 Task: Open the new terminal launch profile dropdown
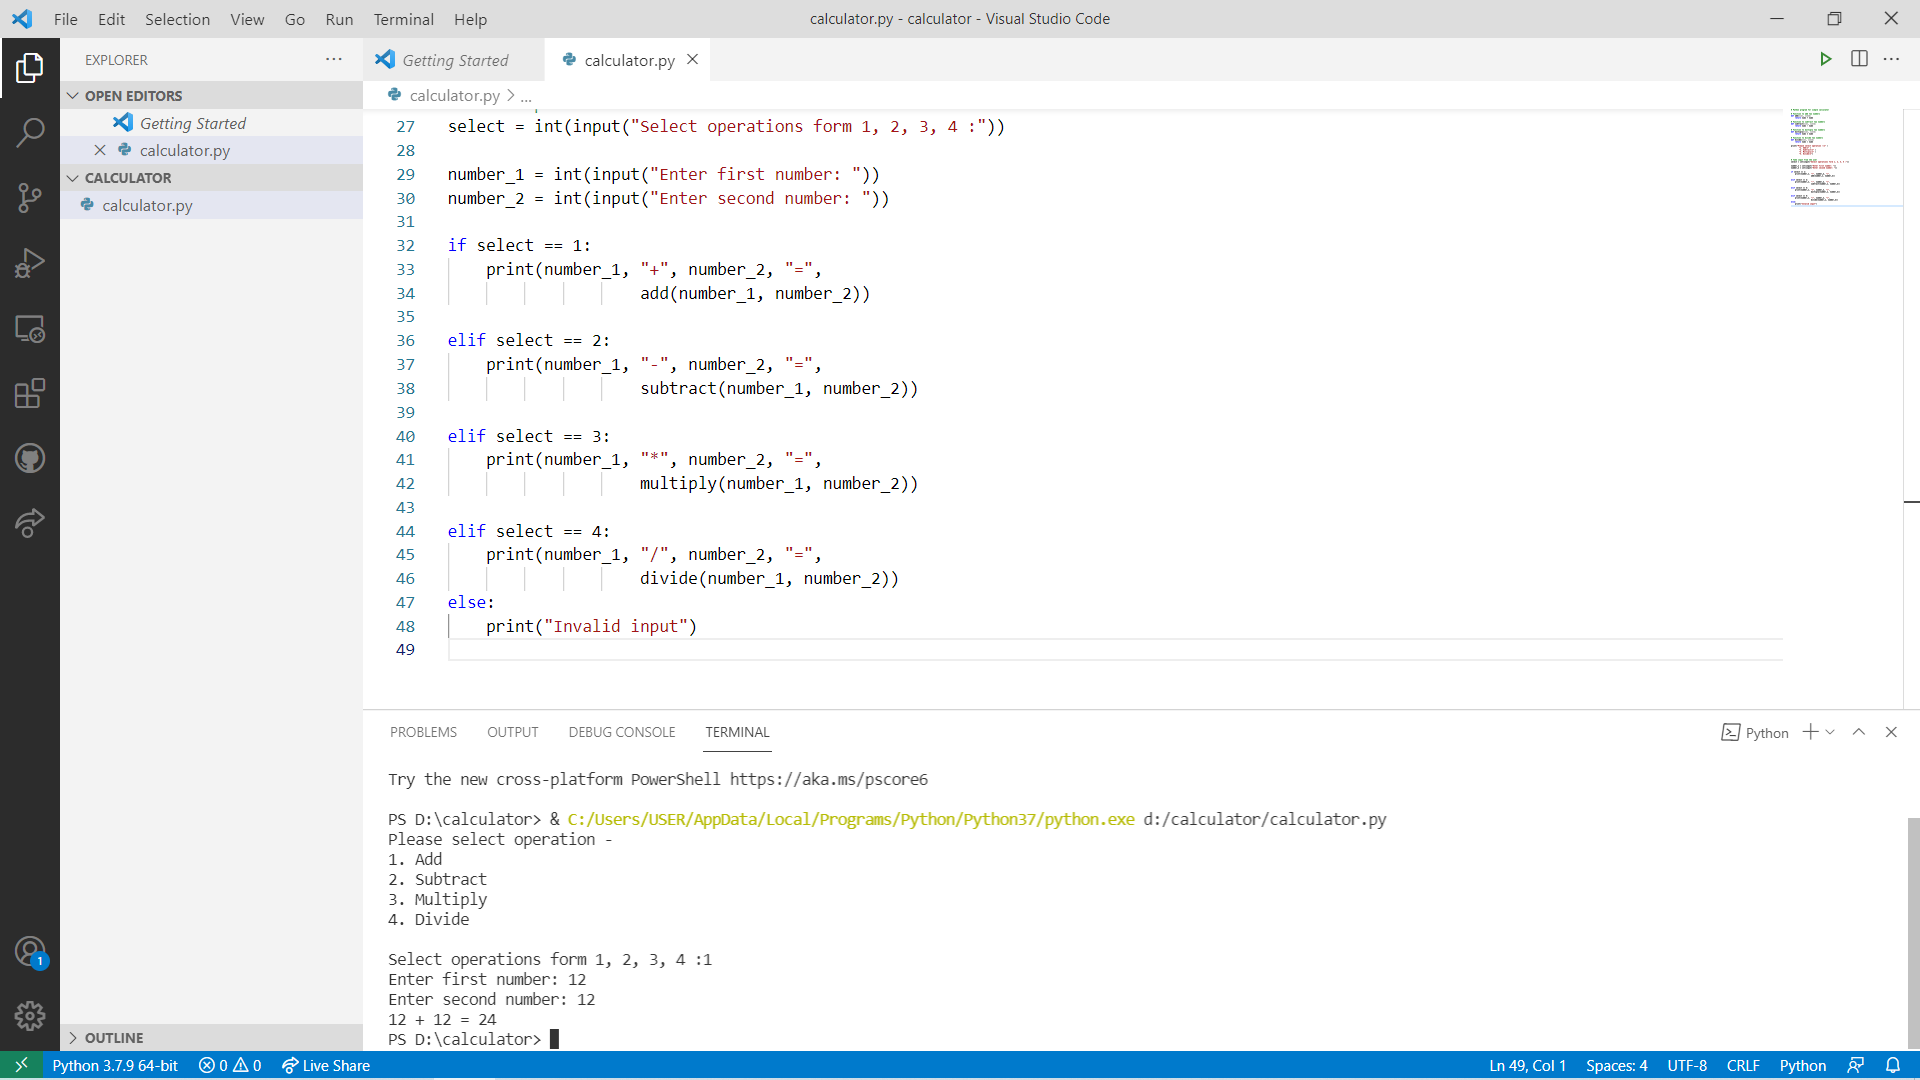click(x=1830, y=732)
